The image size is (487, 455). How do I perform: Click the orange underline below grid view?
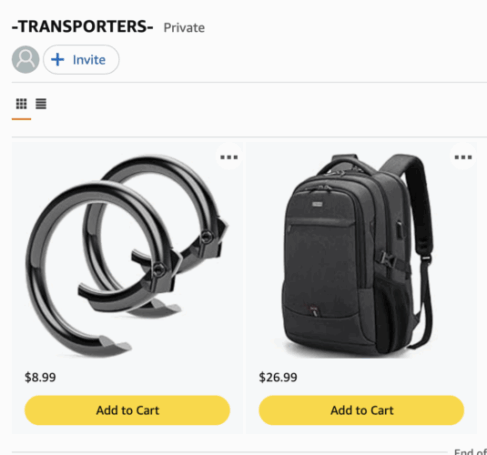(x=21, y=119)
